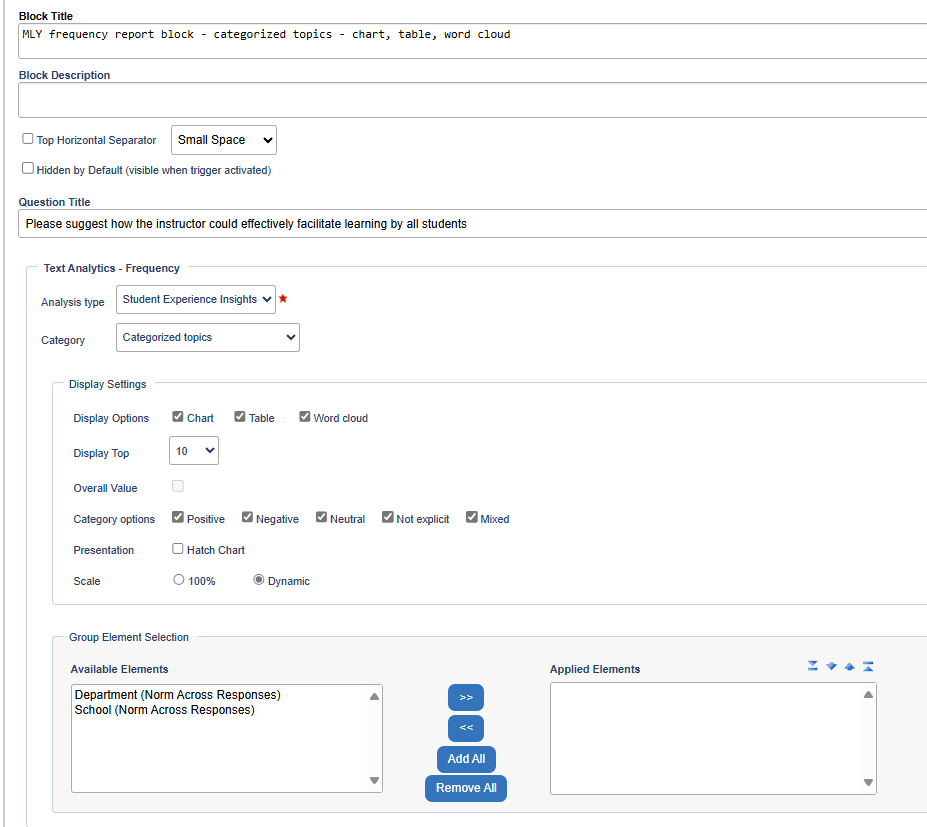Enable Top Horizontal Separator checkbox
Screen dimensions: 927x827
point(28,138)
